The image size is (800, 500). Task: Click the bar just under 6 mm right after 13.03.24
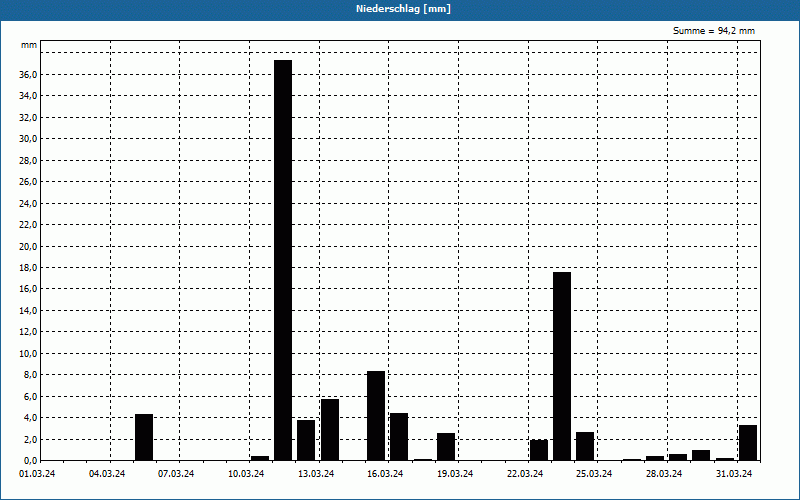pyautogui.click(x=330, y=430)
